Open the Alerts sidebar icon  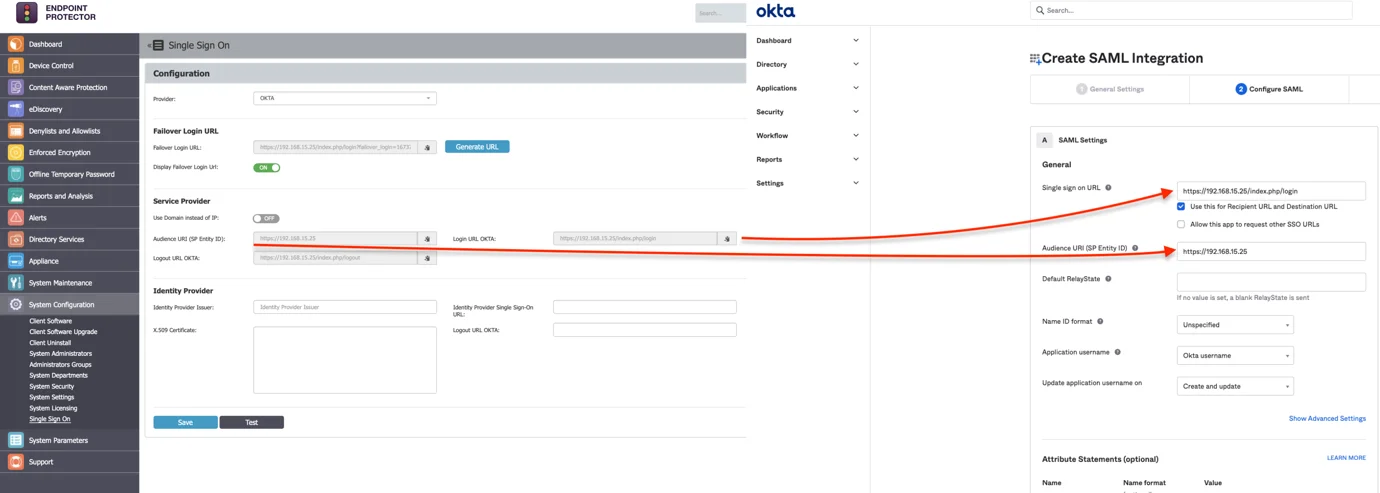click(x=15, y=218)
